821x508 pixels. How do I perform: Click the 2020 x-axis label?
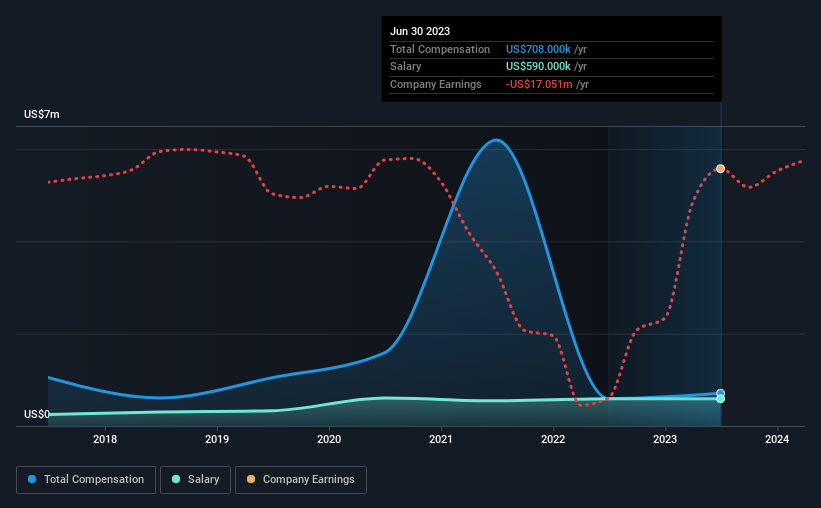click(329, 439)
